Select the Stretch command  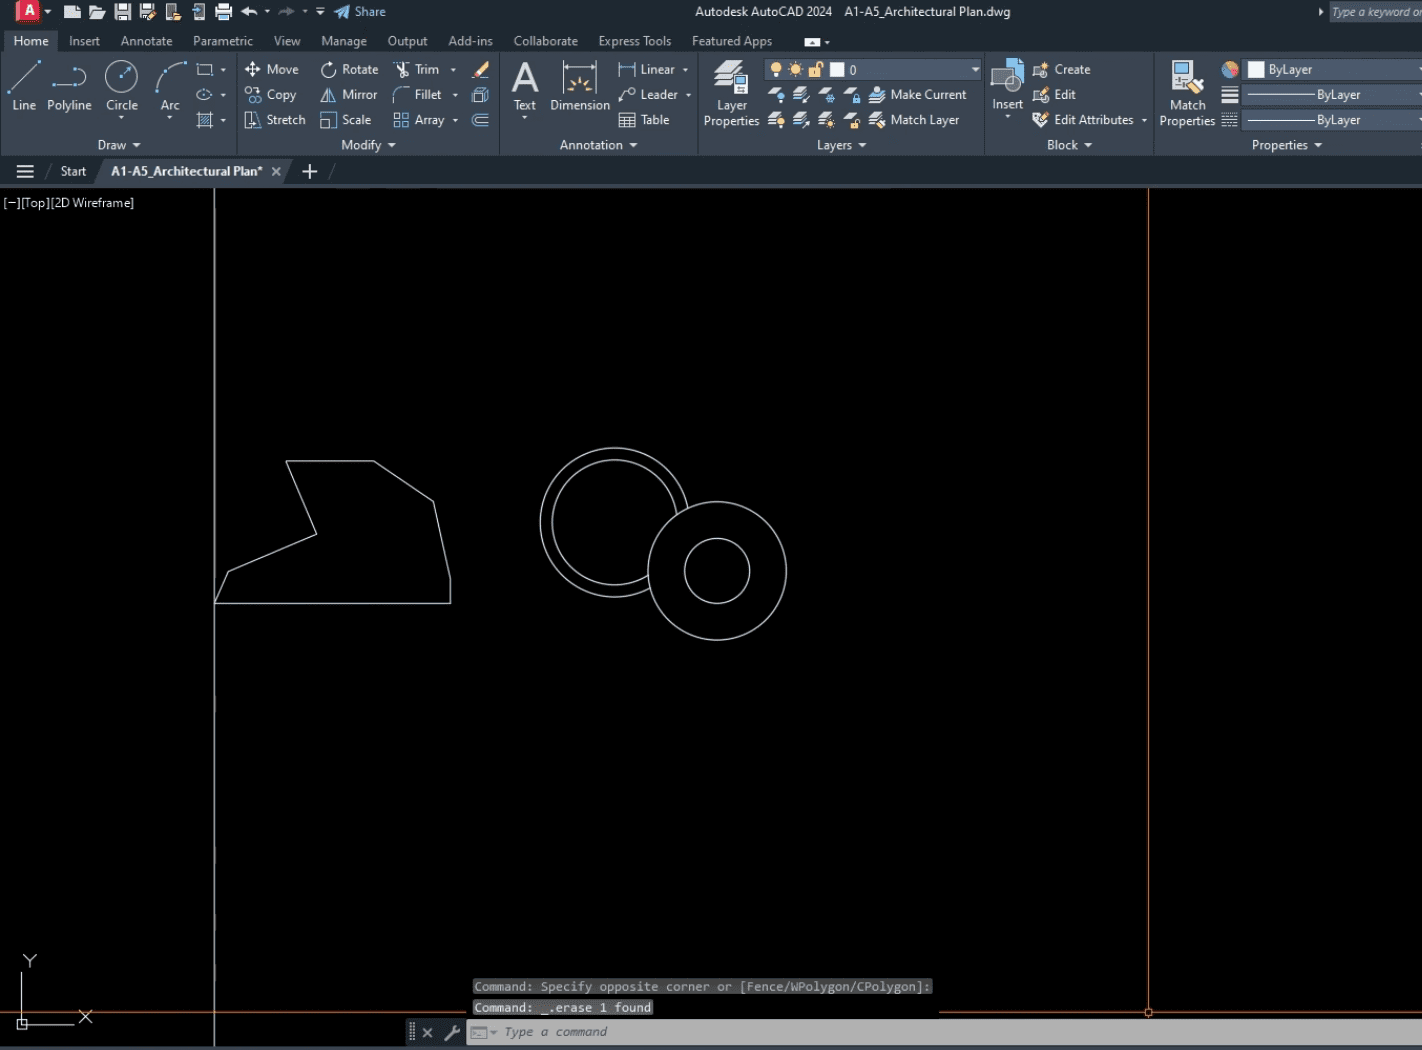point(273,119)
